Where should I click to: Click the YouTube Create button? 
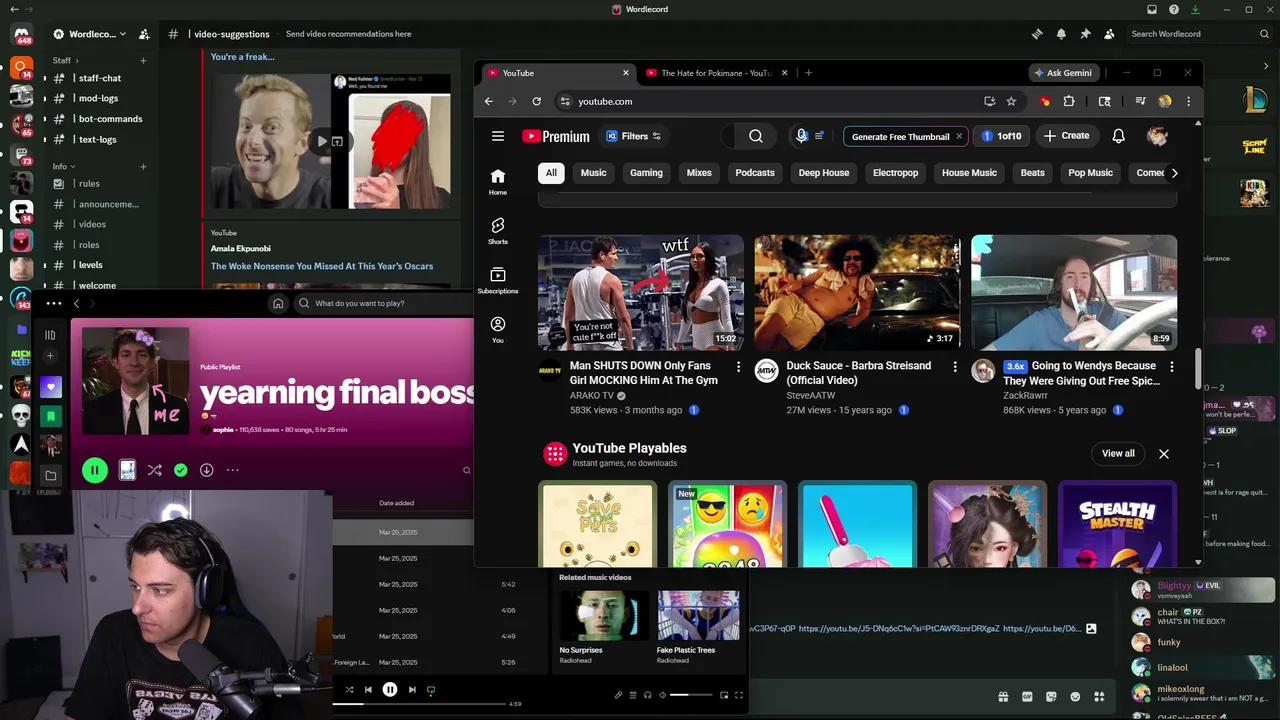point(1066,136)
